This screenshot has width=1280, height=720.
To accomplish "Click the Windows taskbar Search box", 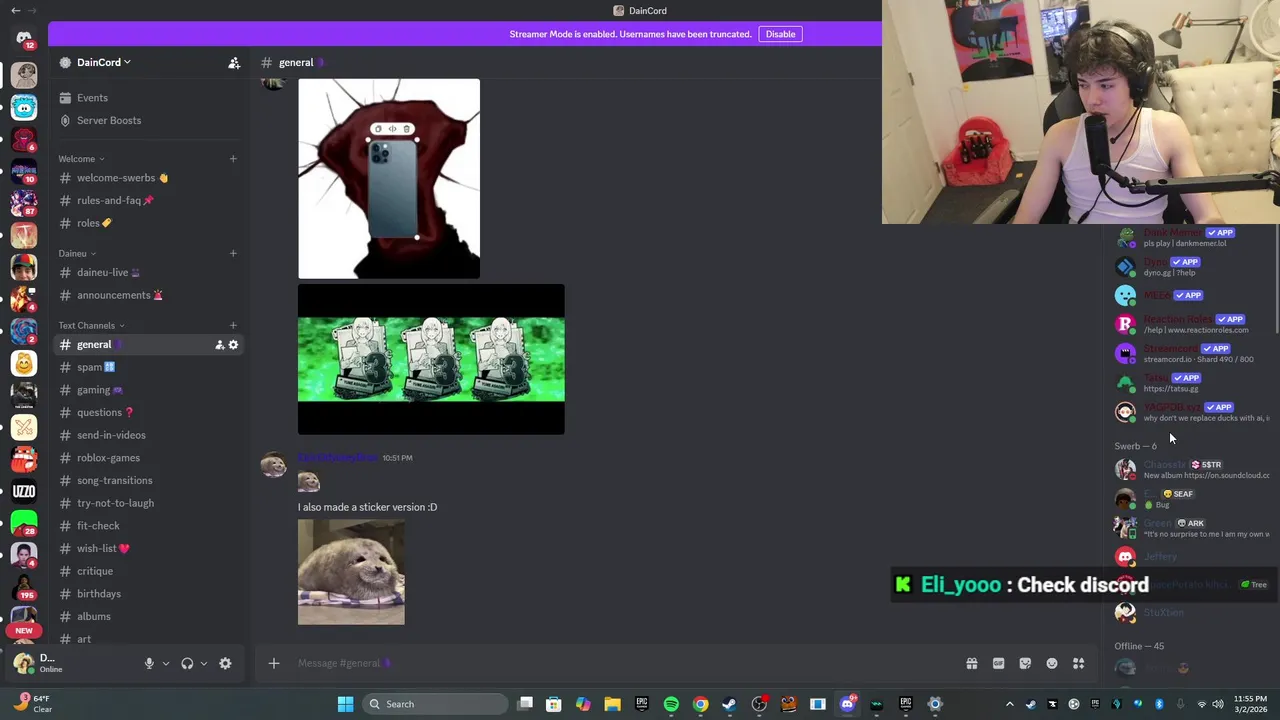I will (436, 704).
